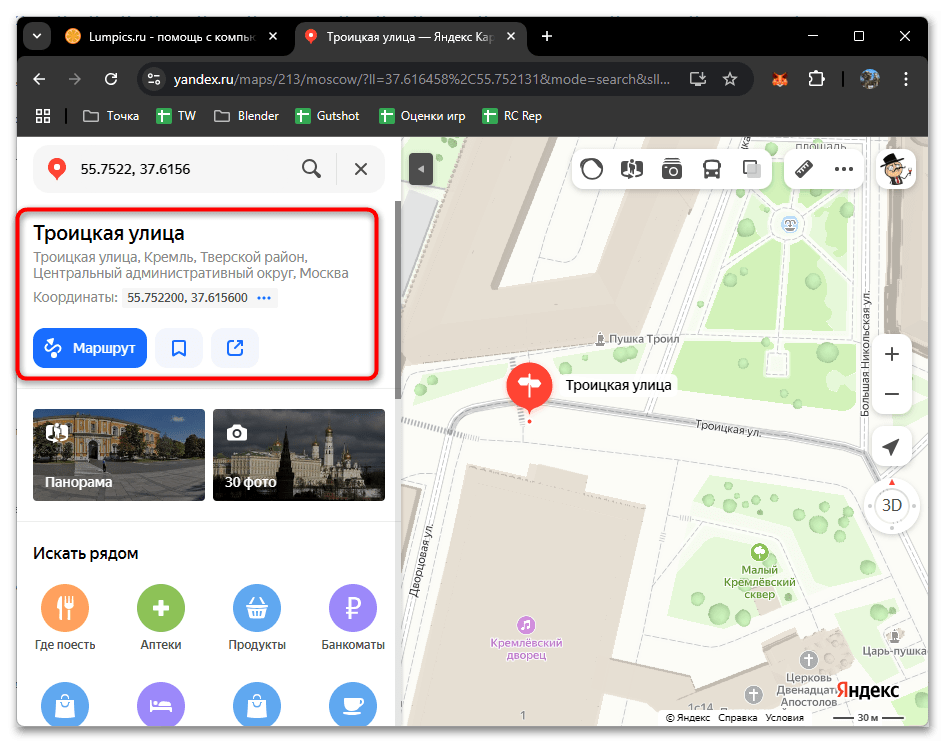Locate my position with the arrow button
The image size is (945, 743).
pos(891,447)
